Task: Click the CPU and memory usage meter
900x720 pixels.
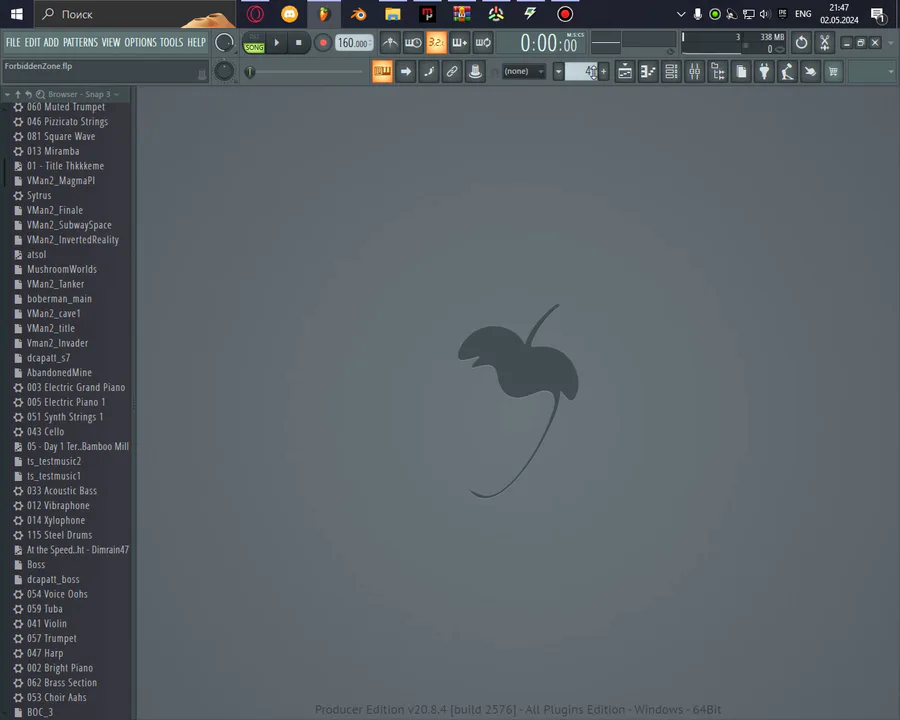Action: pyautogui.click(x=733, y=44)
